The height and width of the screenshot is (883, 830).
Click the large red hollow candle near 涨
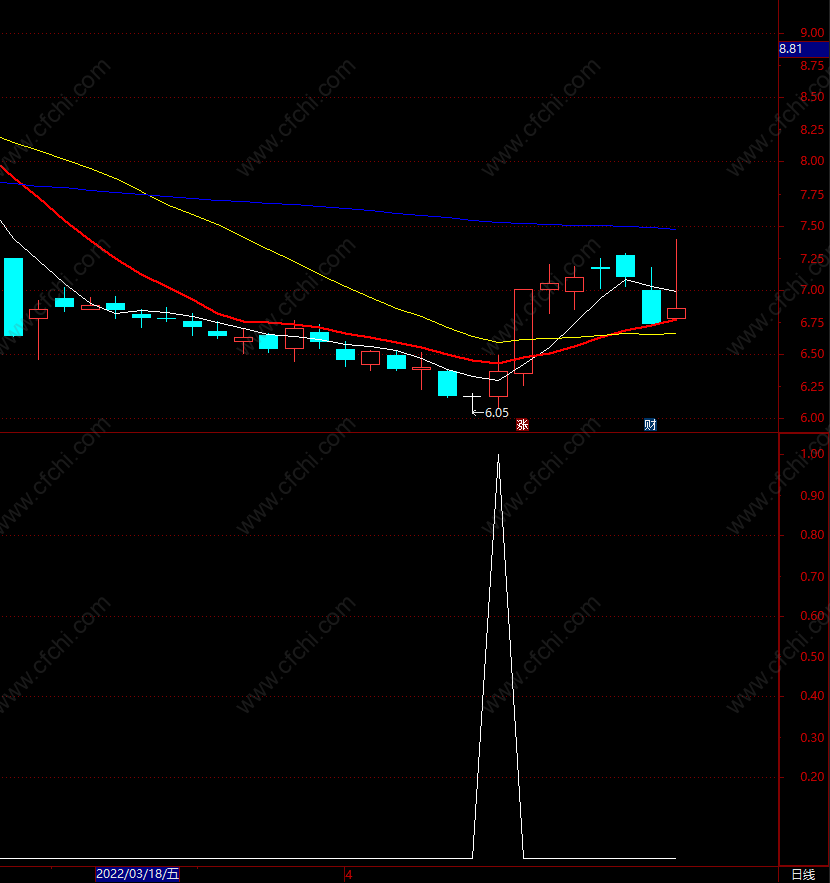click(524, 331)
